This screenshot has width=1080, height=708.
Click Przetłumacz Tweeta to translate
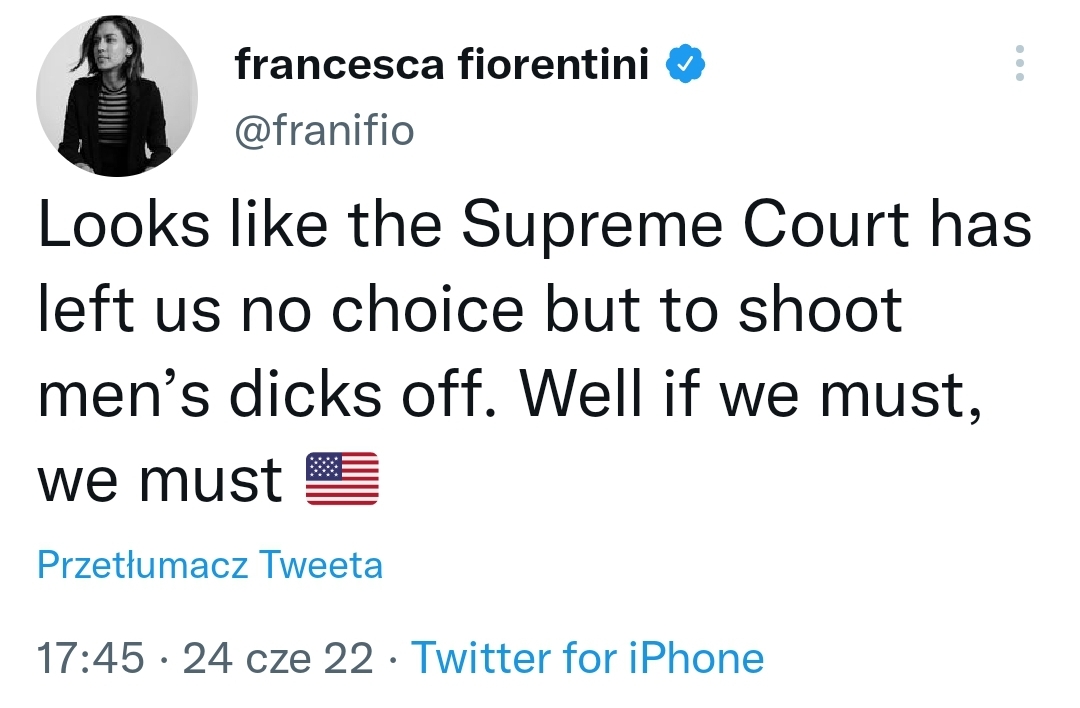[209, 565]
